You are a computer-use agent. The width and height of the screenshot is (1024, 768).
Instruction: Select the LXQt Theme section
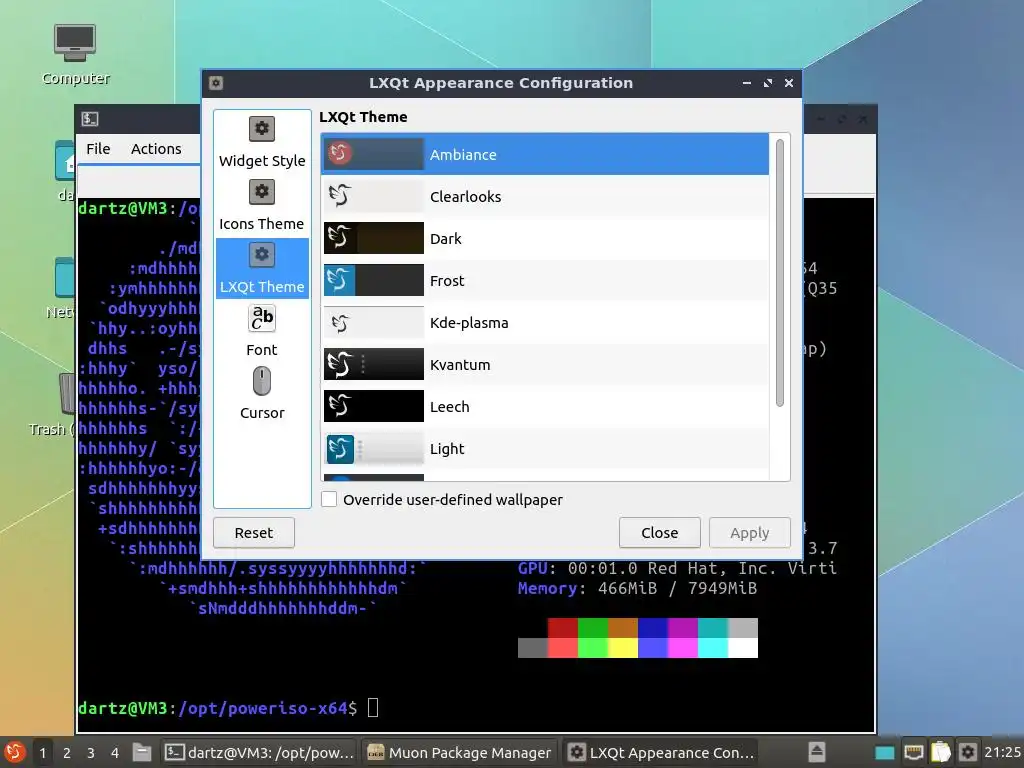coord(262,268)
